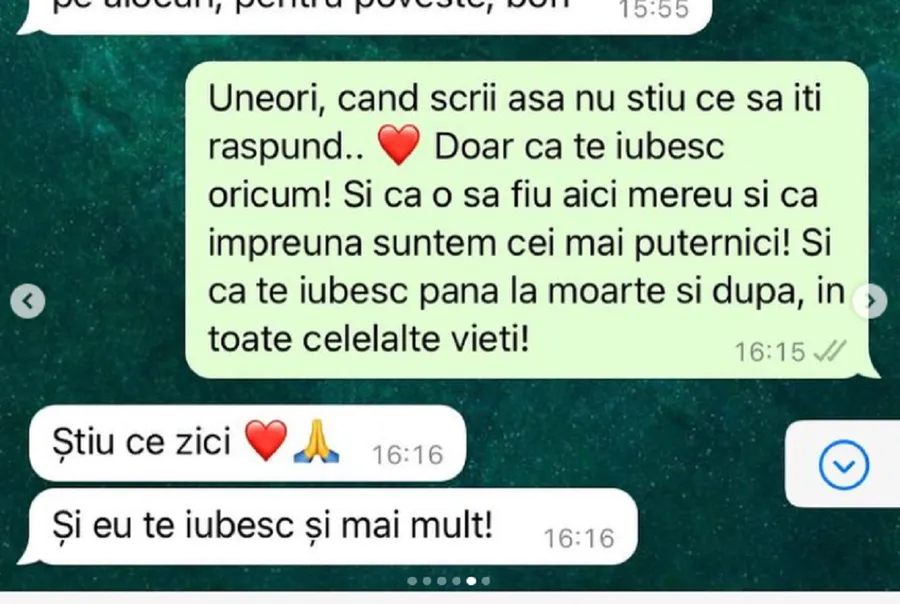Click the praying hands emoji

[316, 441]
